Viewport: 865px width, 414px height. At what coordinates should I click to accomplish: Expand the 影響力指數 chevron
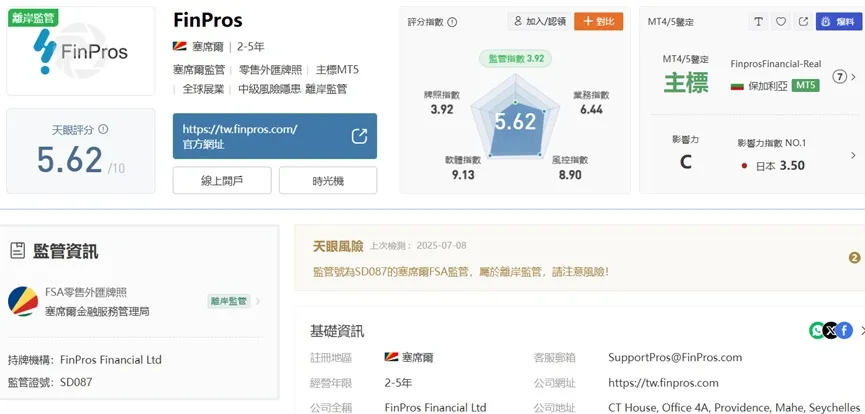[854, 156]
